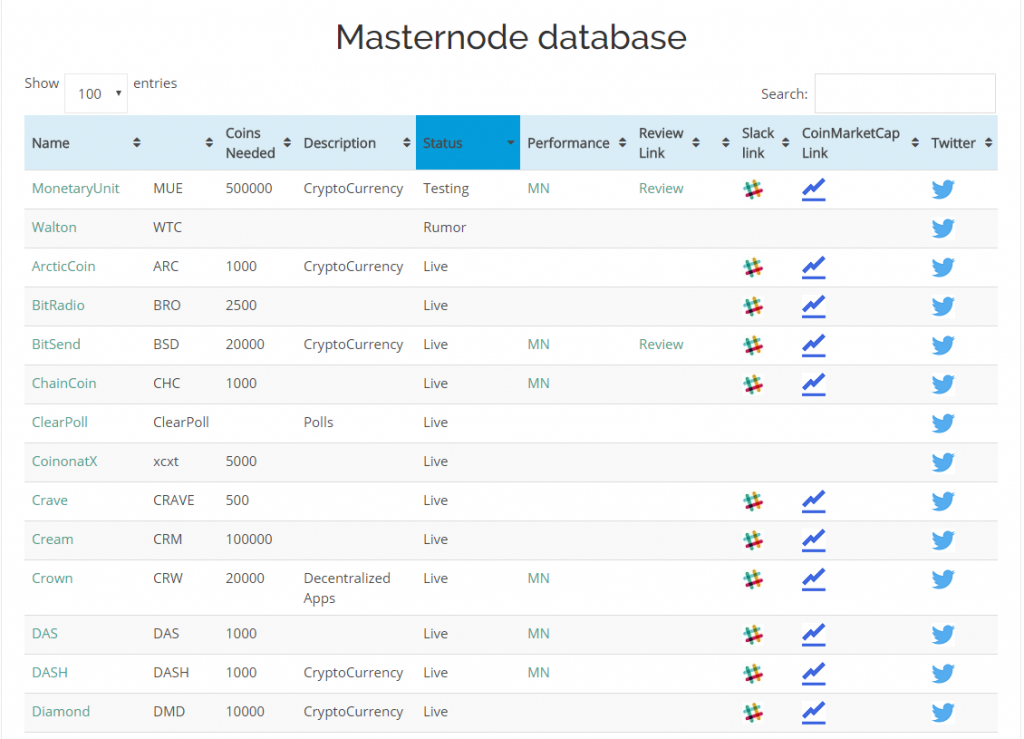Open the CoinonatX name link
This screenshot has width=1024, height=739.
(x=65, y=461)
